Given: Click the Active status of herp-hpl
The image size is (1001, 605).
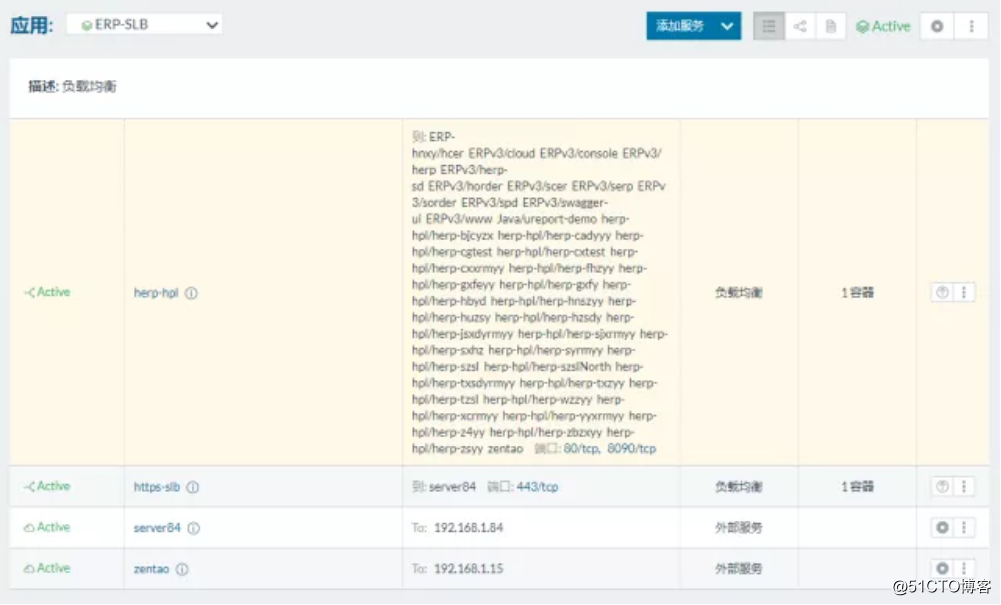Looking at the screenshot, I should click(47, 292).
